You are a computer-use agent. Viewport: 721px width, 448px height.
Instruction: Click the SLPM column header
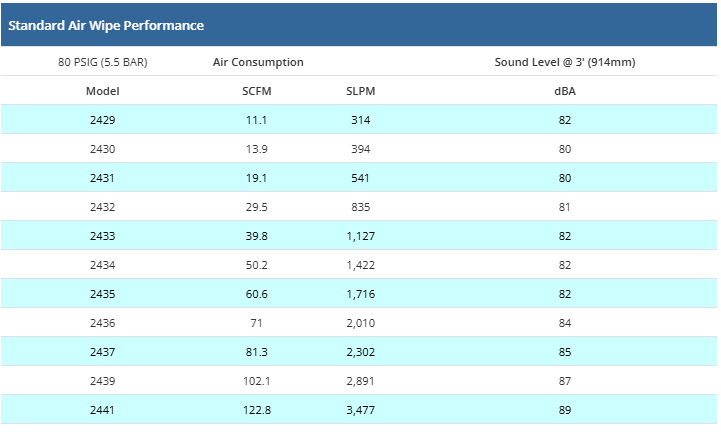tap(360, 91)
